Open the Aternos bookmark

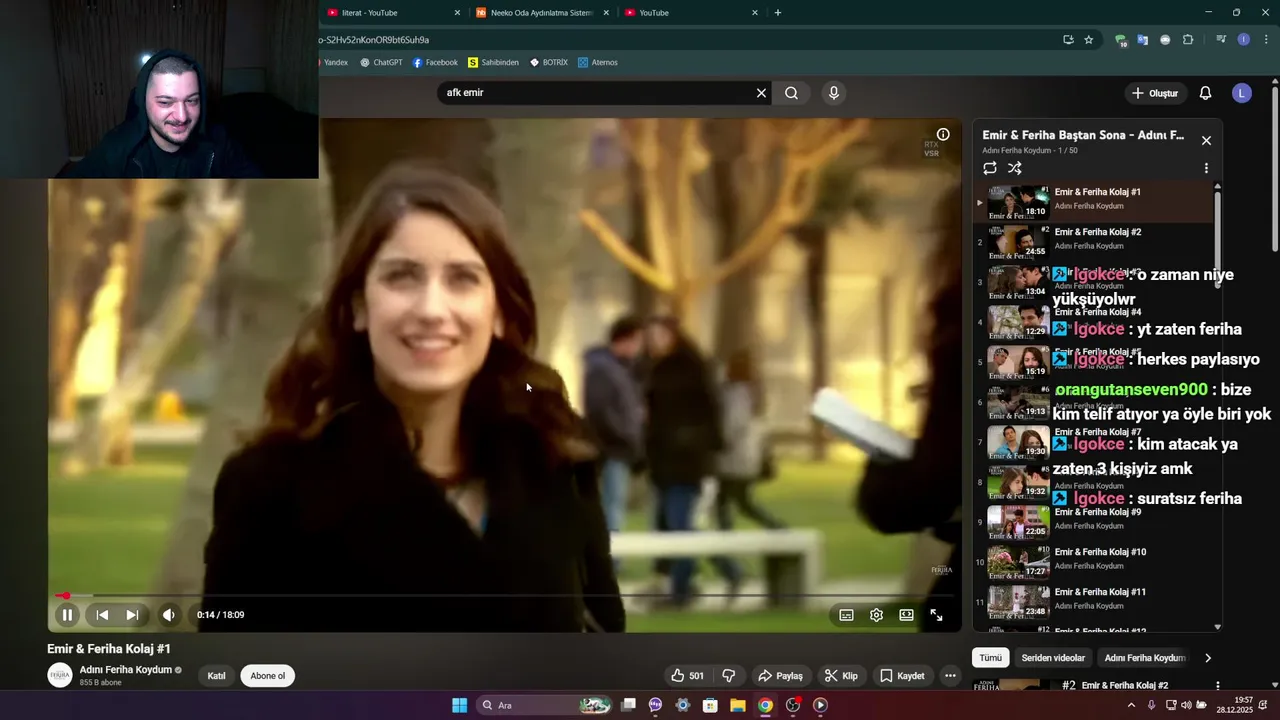[597, 63]
